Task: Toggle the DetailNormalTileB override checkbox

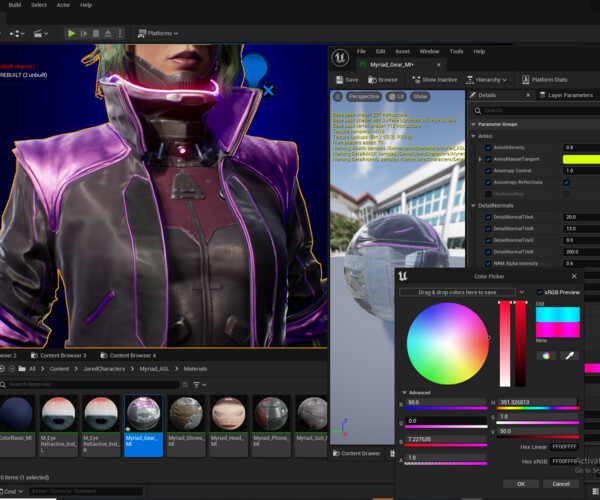Action: [488, 229]
